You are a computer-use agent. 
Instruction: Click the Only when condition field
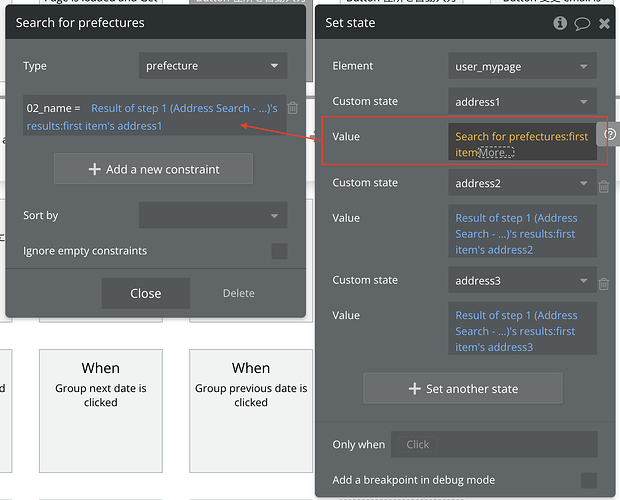pos(494,444)
